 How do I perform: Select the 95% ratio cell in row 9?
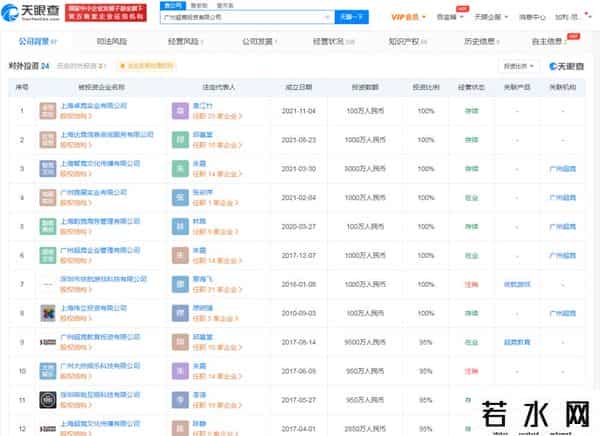(x=426, y=342)
